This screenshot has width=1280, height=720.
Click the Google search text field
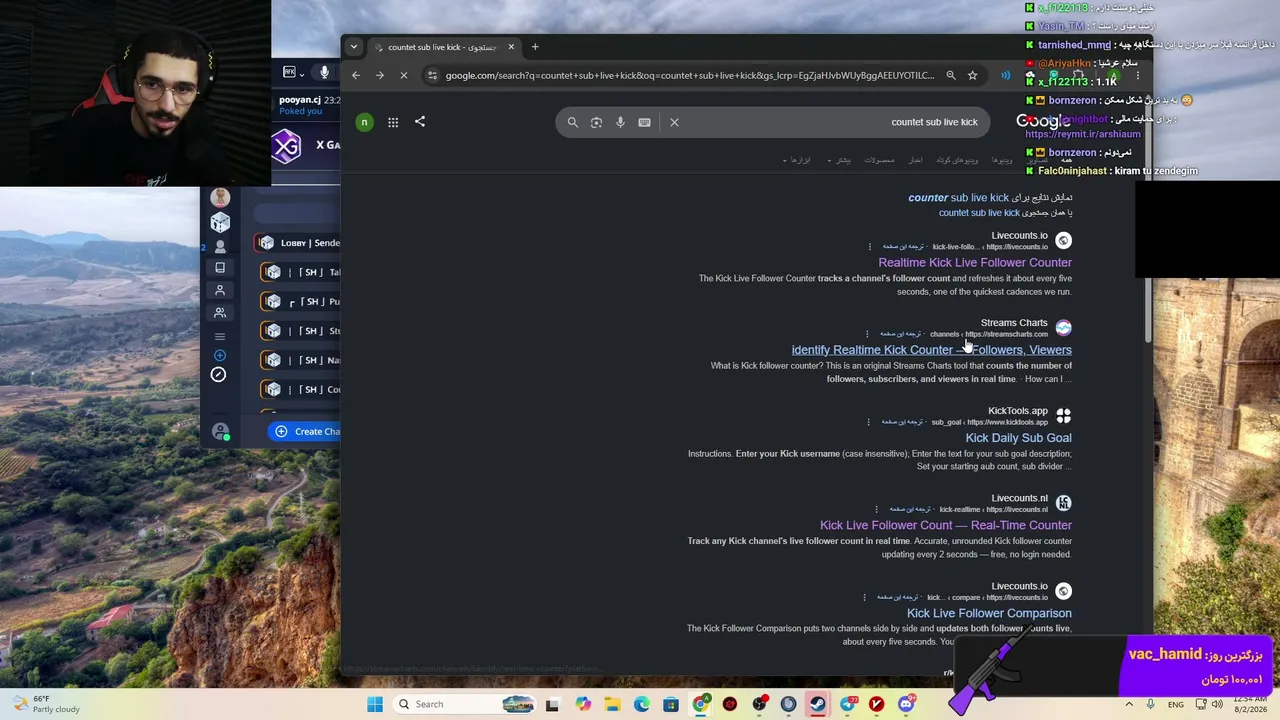830,122
